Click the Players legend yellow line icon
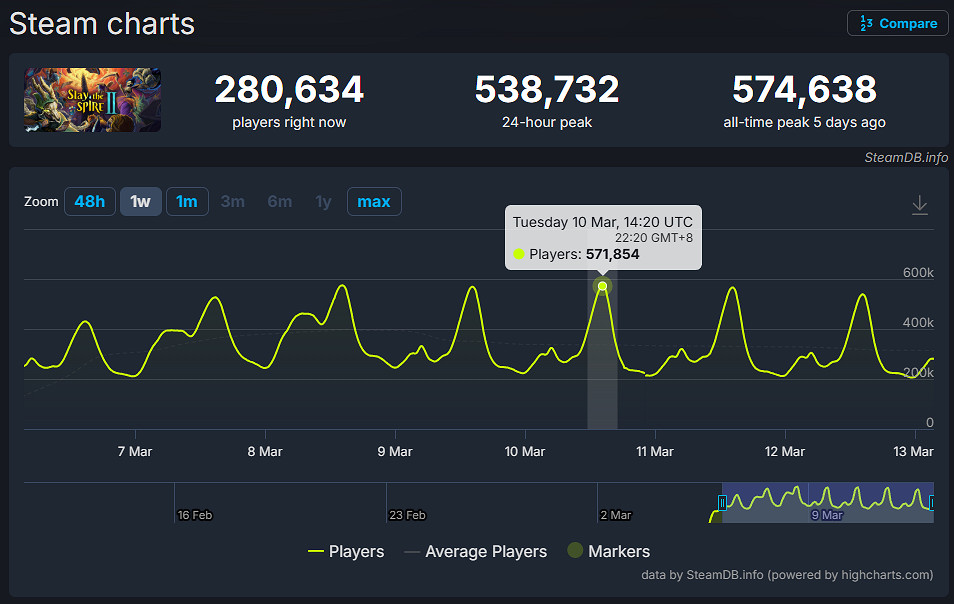Screen dimensions: 954x604 click(x=316, y=552)
